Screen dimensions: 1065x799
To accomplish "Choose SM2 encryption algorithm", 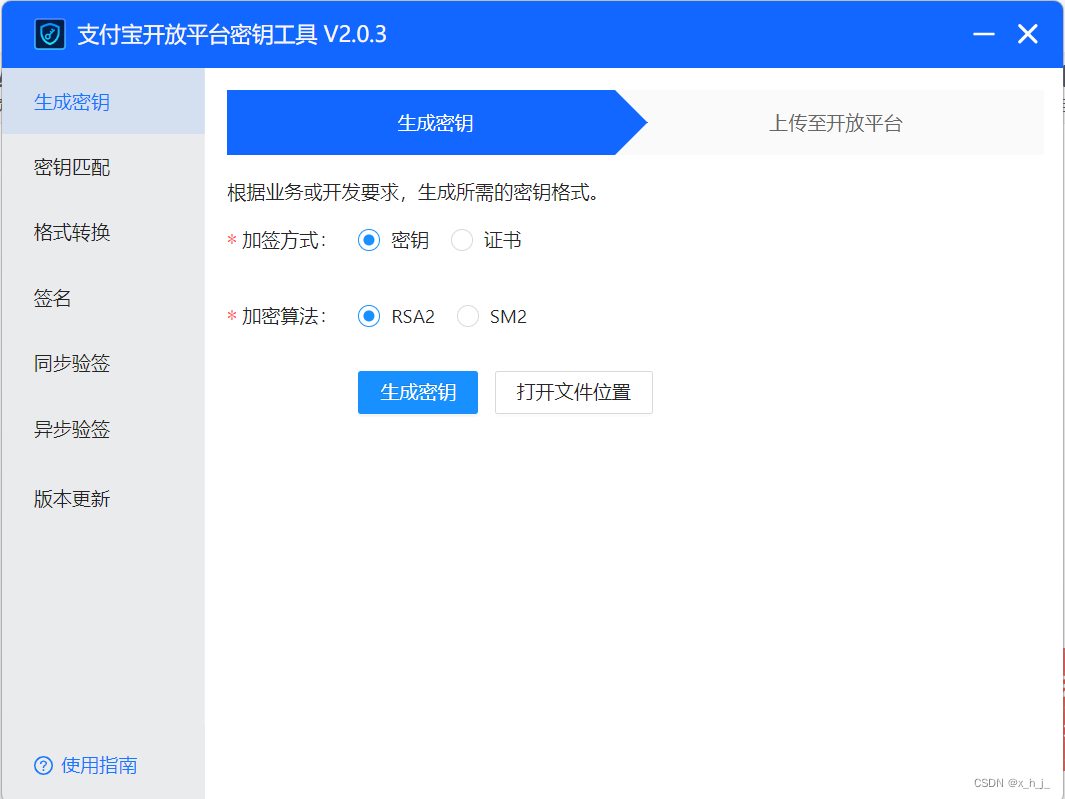I will (468, 316).
